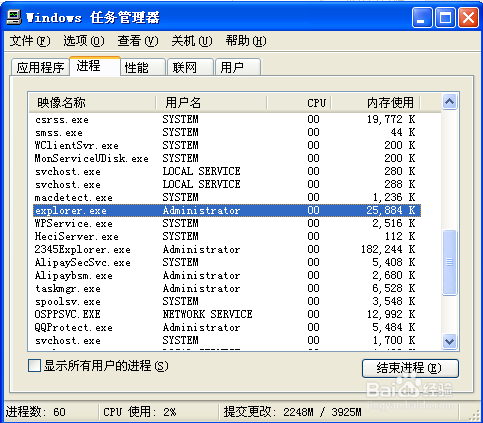Select the Alipaybsm.exe process row
This screenshot has width=483, height=423.
(227, 275)
